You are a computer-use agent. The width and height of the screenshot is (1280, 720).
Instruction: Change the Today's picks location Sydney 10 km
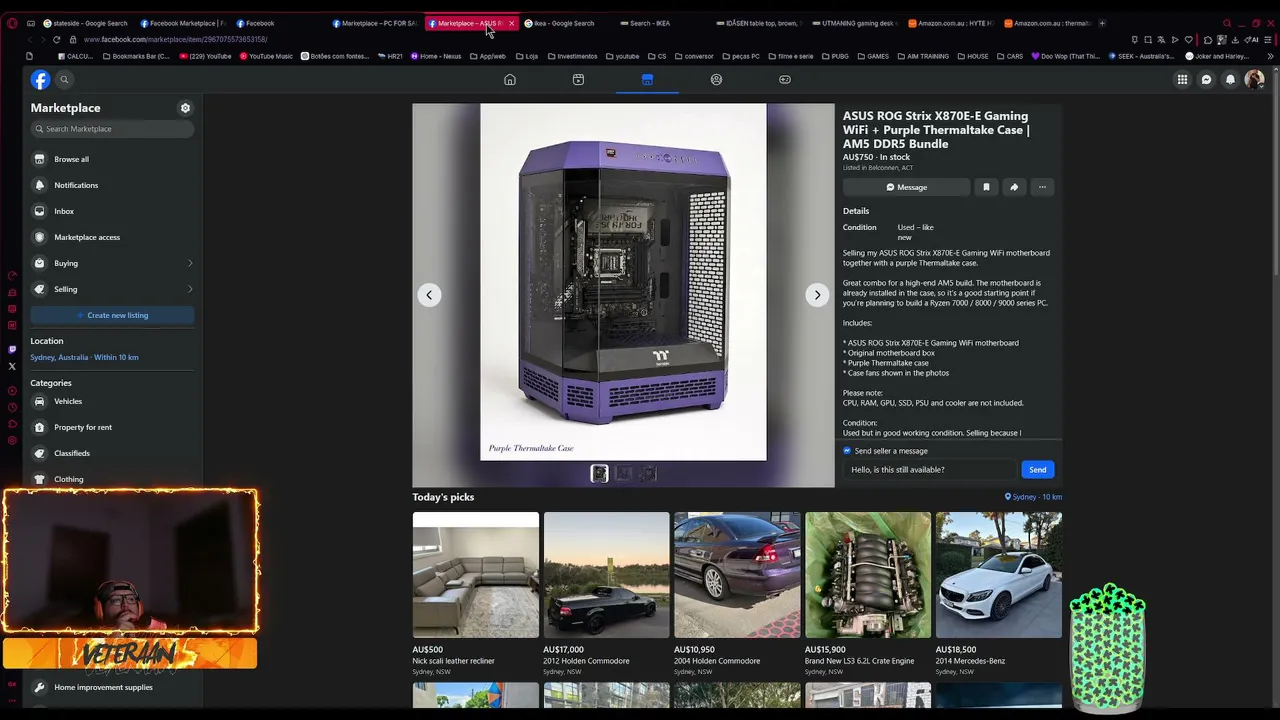tap(1034, 497)
